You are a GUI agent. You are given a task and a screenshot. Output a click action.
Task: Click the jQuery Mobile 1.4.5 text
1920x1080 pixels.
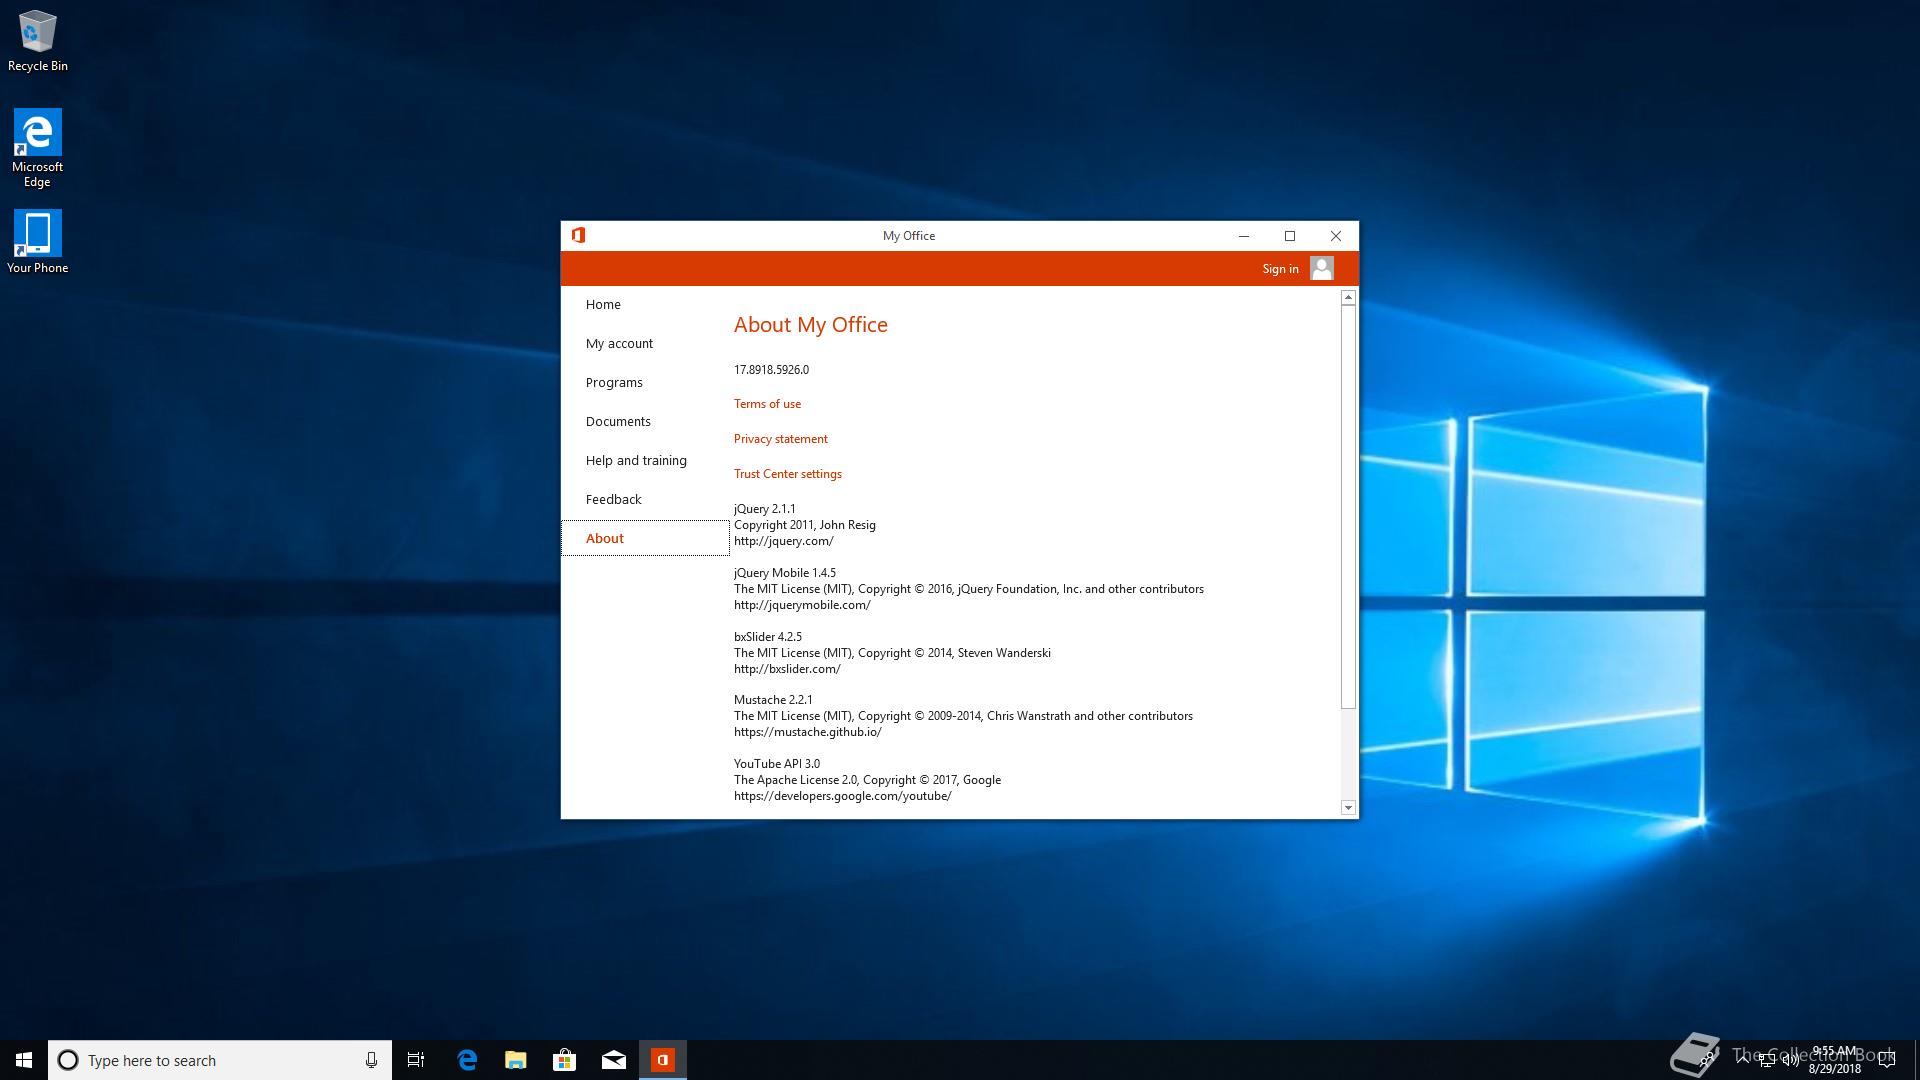tap(785, 573)
